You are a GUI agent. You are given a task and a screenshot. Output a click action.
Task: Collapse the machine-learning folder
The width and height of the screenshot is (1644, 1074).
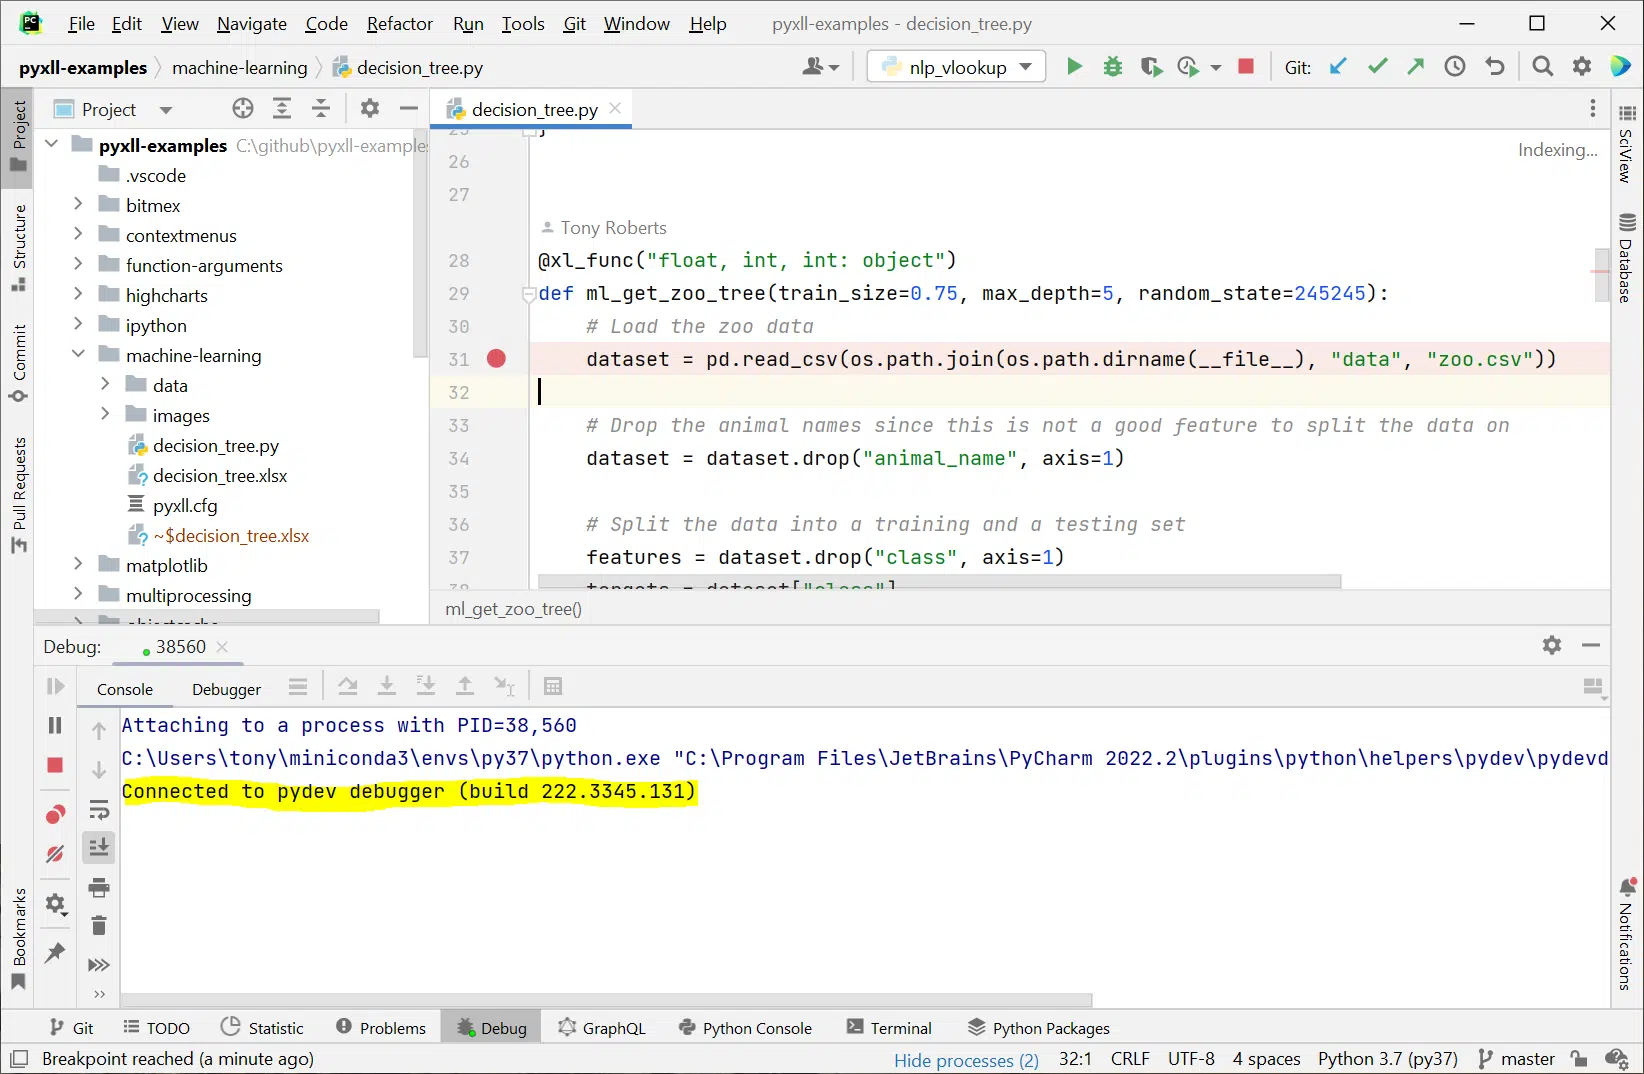click(x=78, y=354)
